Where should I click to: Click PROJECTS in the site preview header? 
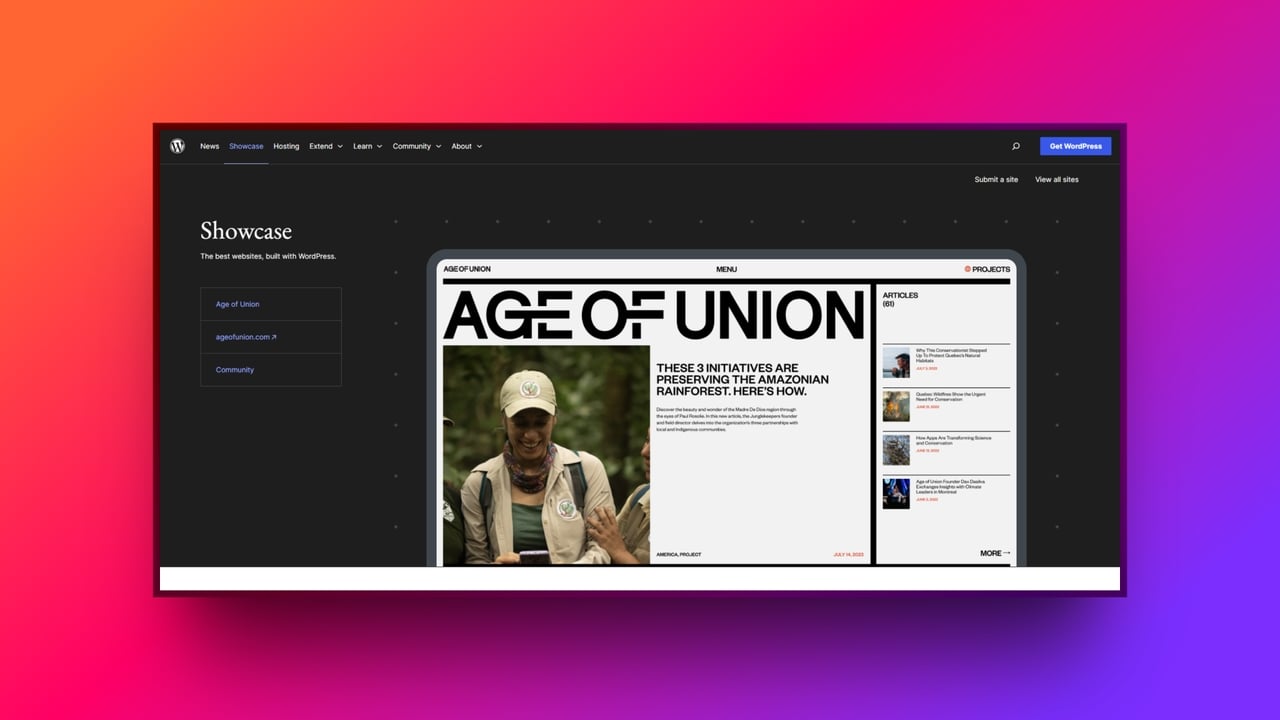[991, 269]
